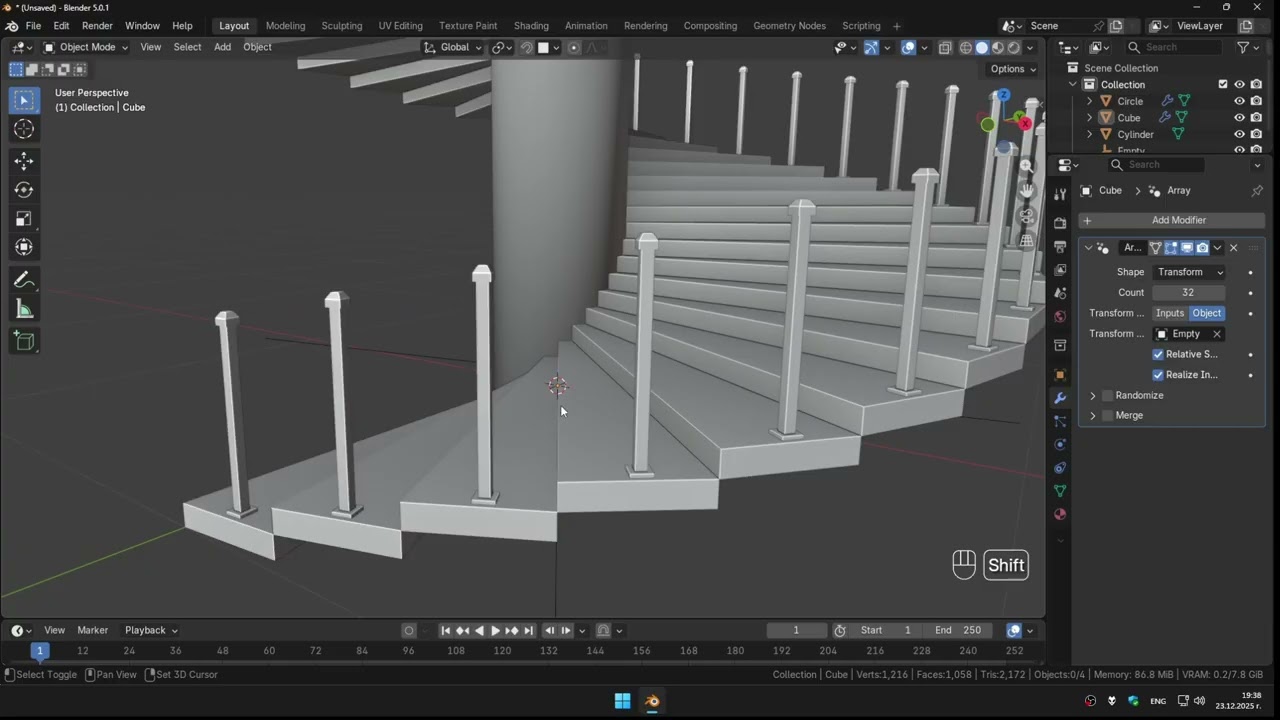Open Blender from the Windows taskbar
Image resolution: width=1280 pixels, height=720 pixels.
[x=652, y=701]
